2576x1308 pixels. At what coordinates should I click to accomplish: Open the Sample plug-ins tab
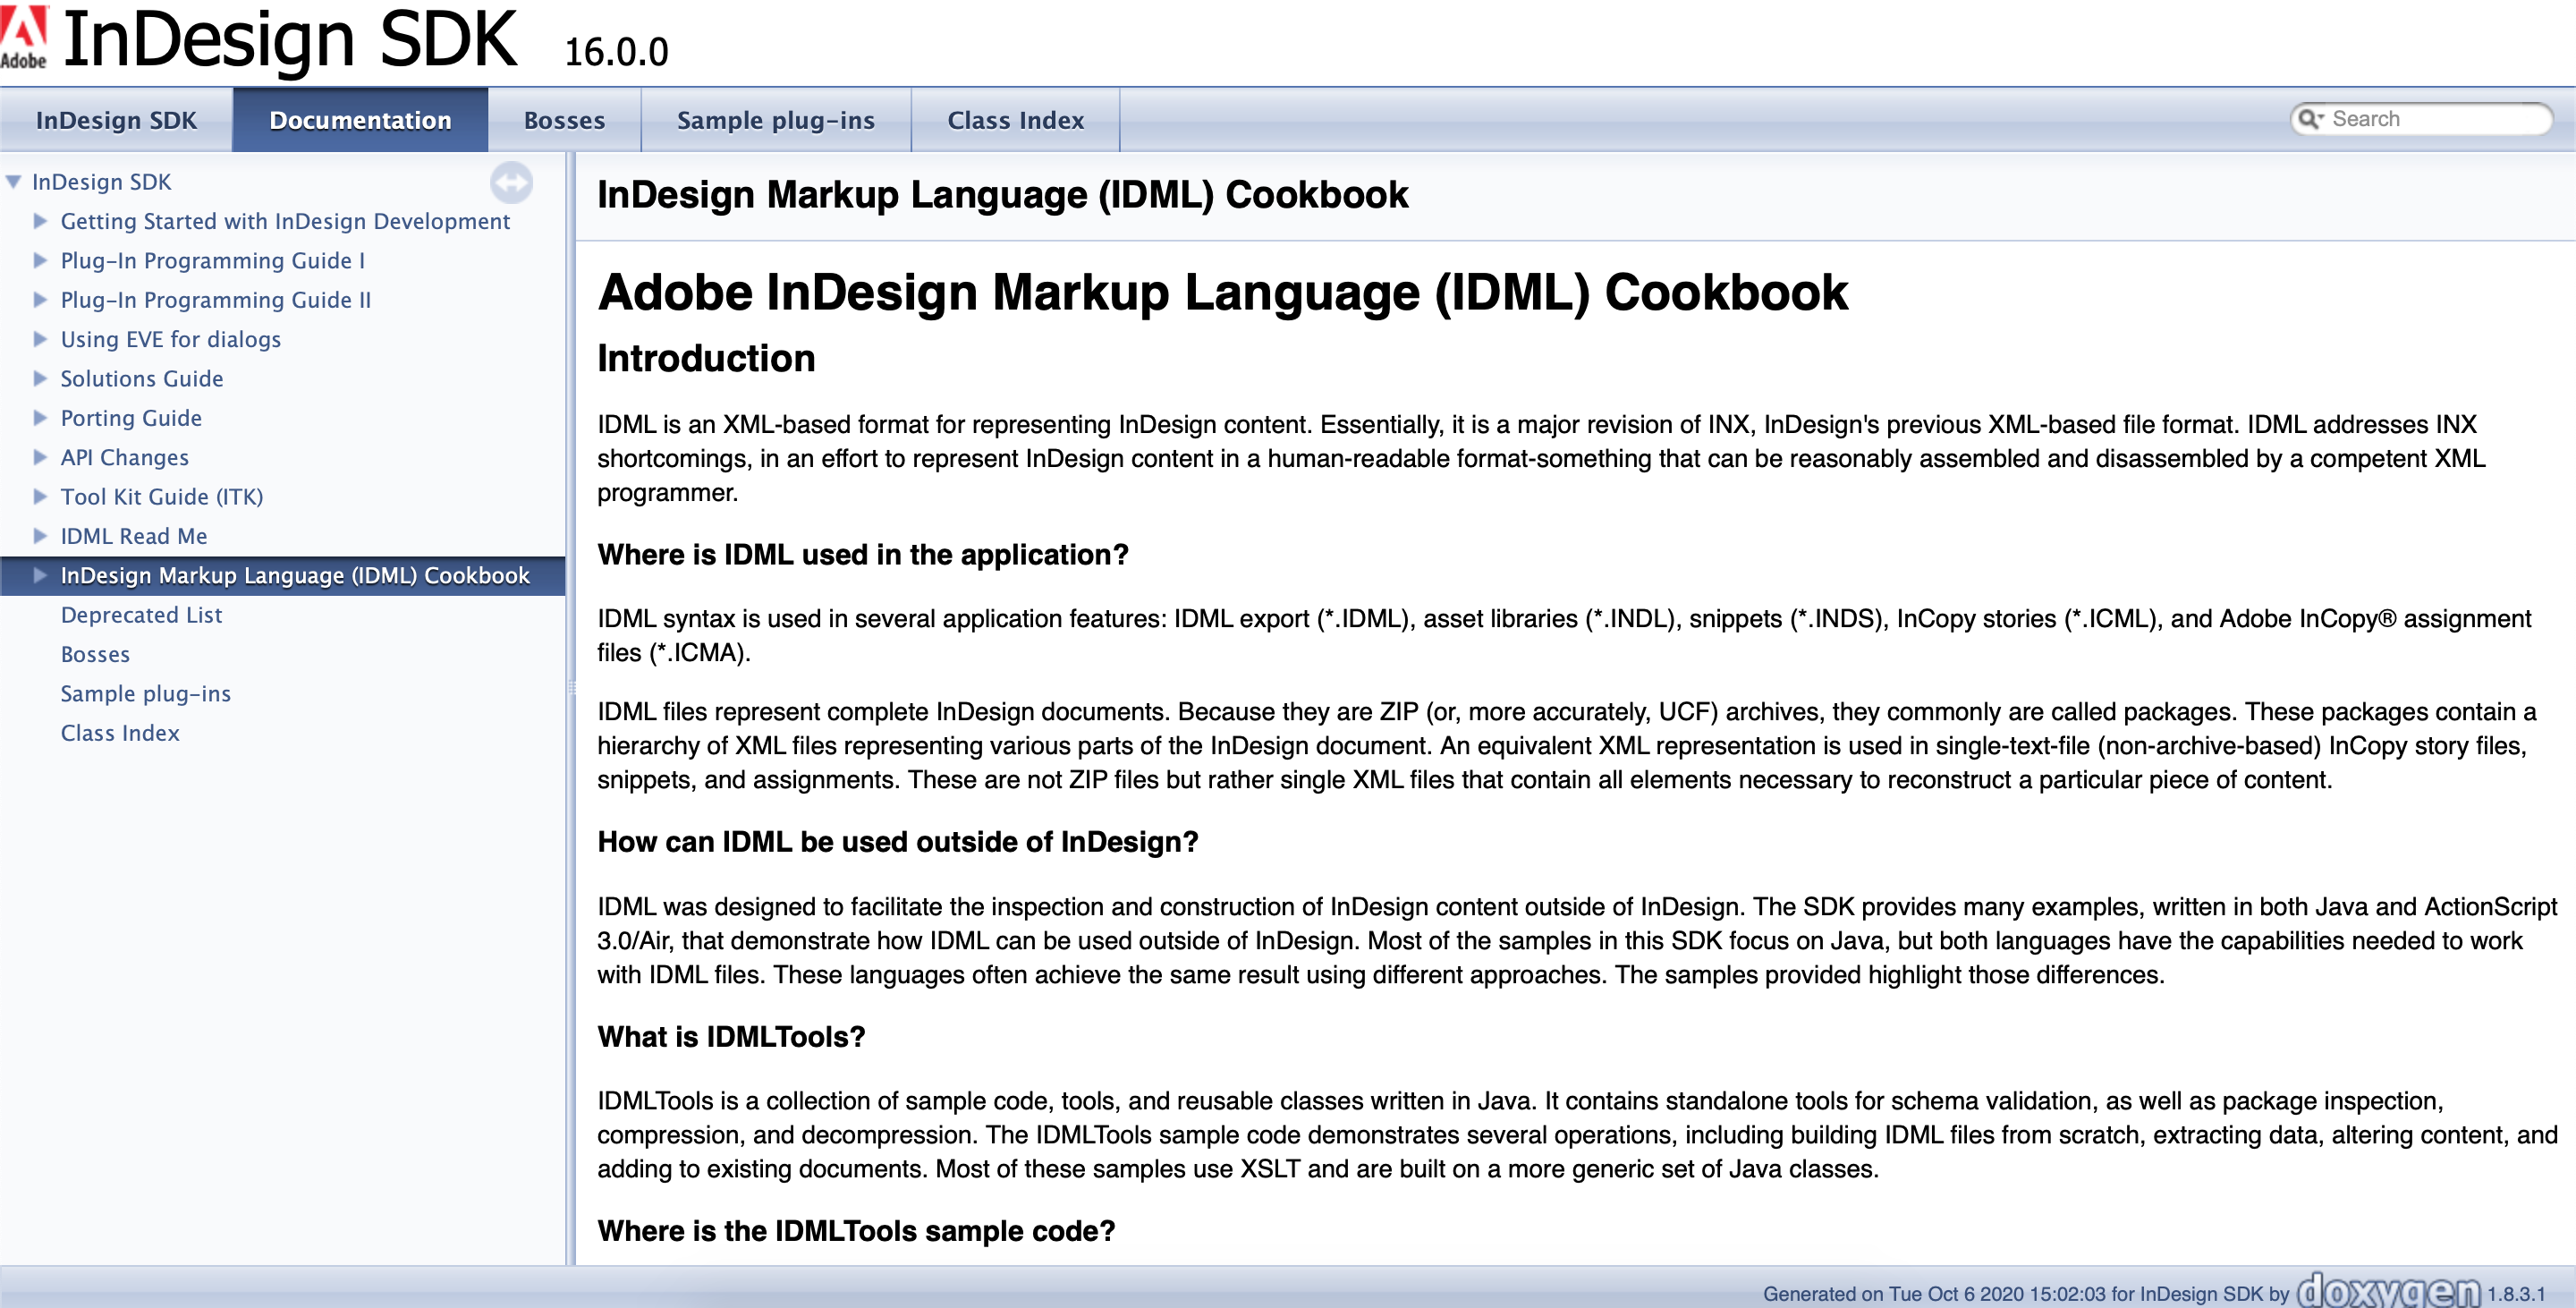tap(776, 119)
